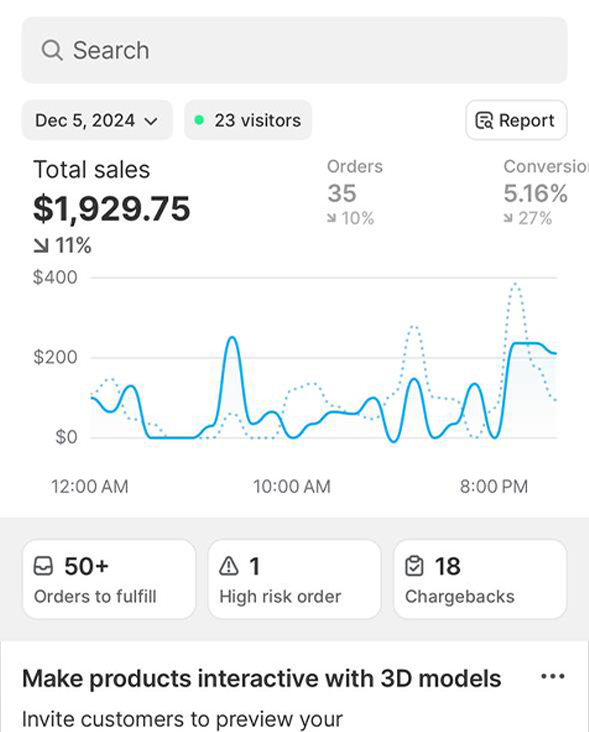This screenshot has width=589, height=732.
Task: Click the clipboard Chargebacks icon
Action: tap(414, 566)
